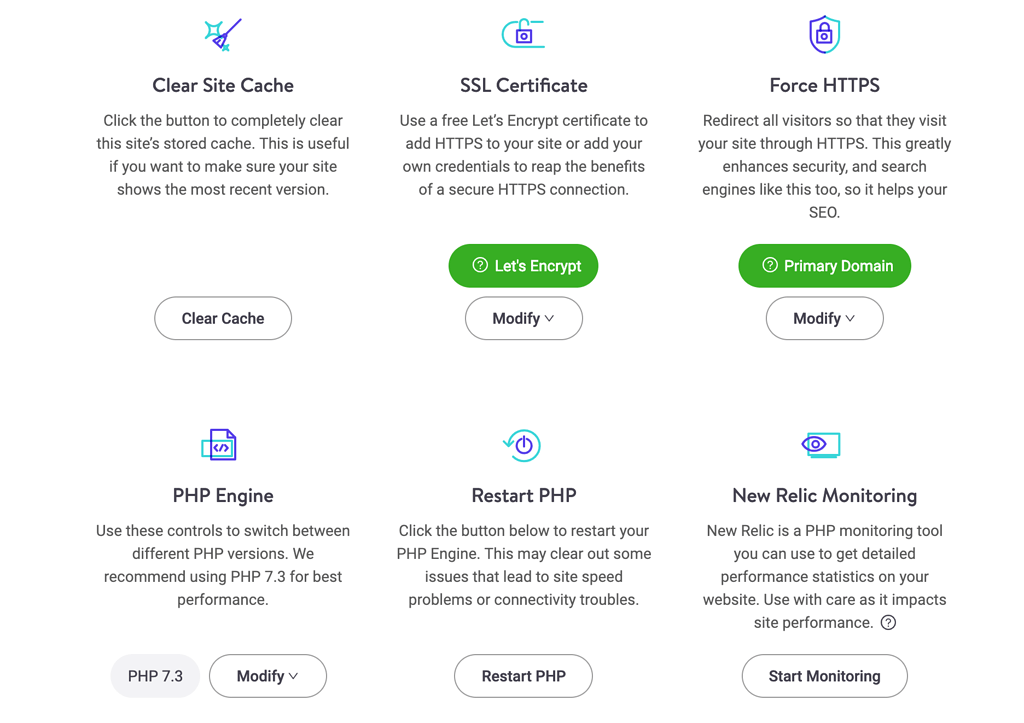1024x723 pixels.
Task: Click the SSL Certificate padlock icon
Action: (x=523, y=32)
